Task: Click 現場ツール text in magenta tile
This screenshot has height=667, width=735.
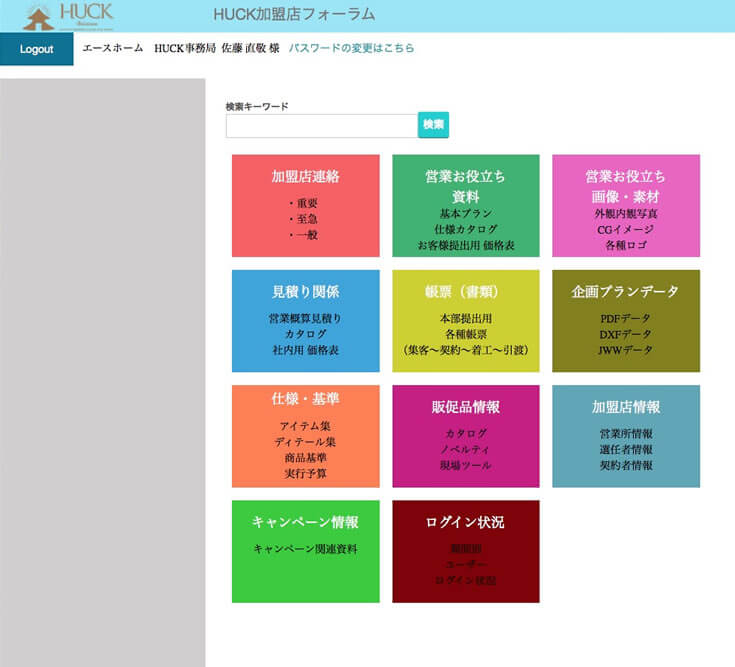Action: (466, 465)
